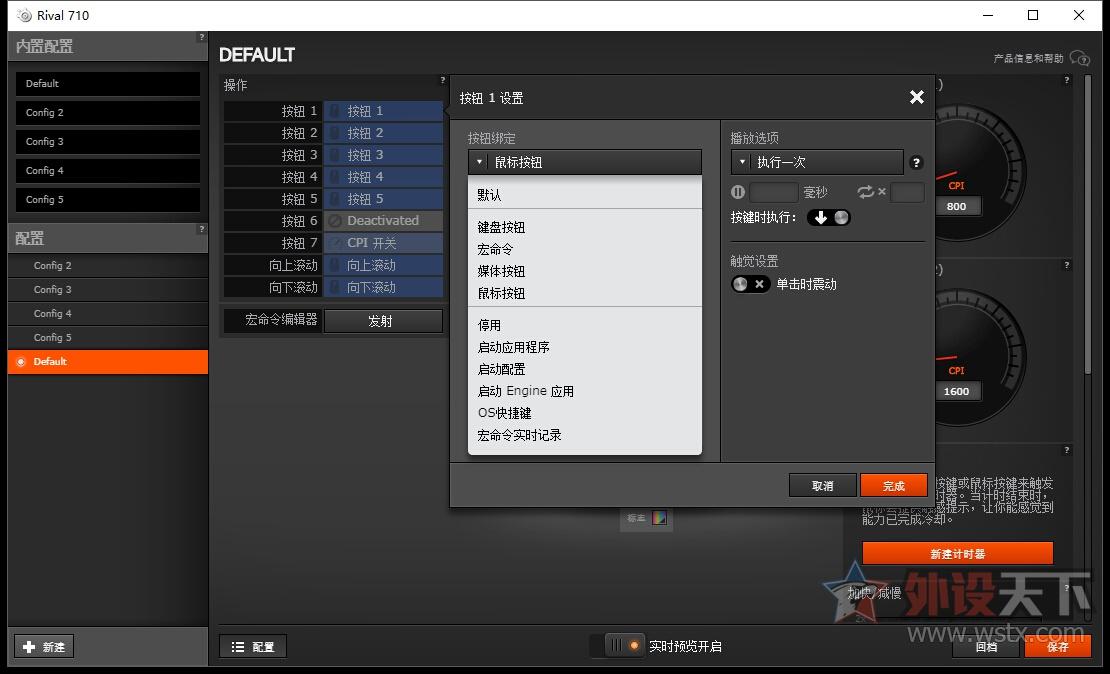
Task: Click the help icon beside 执行一次
Action: [916, 162]
